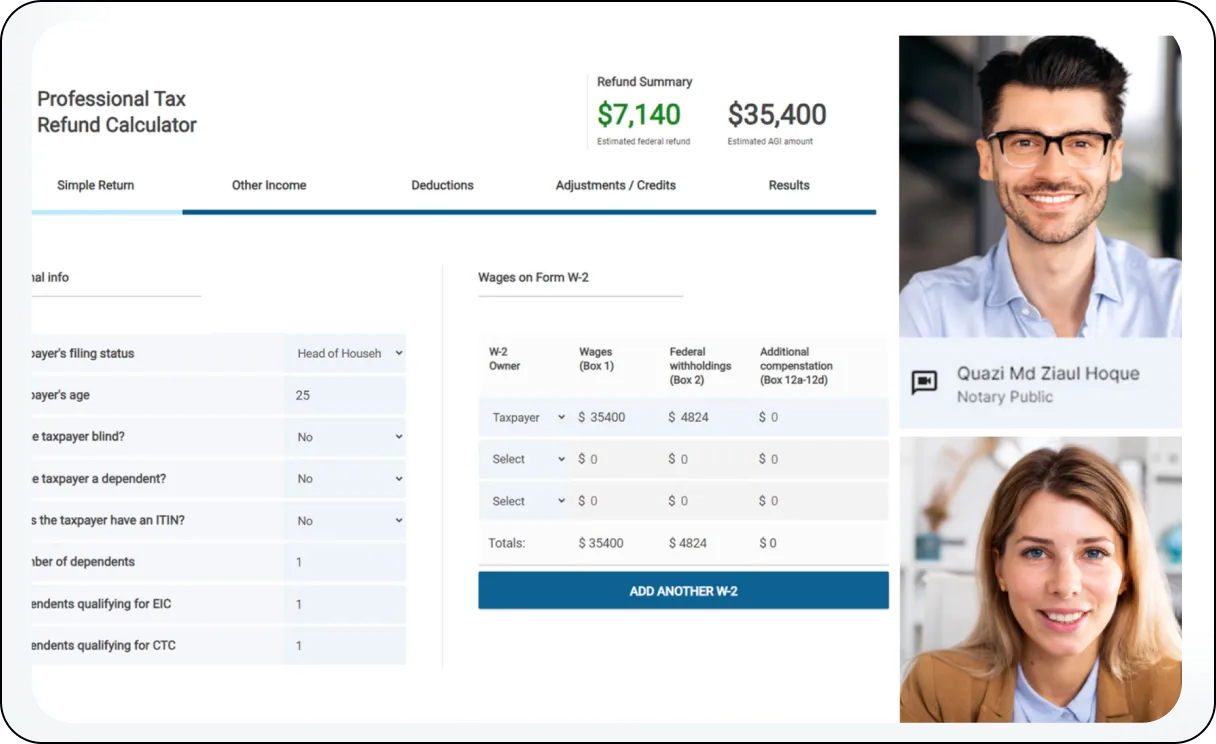Screen dimensions: 1216x744
Task: Open the ITIN dropdown
Action: 348,521
